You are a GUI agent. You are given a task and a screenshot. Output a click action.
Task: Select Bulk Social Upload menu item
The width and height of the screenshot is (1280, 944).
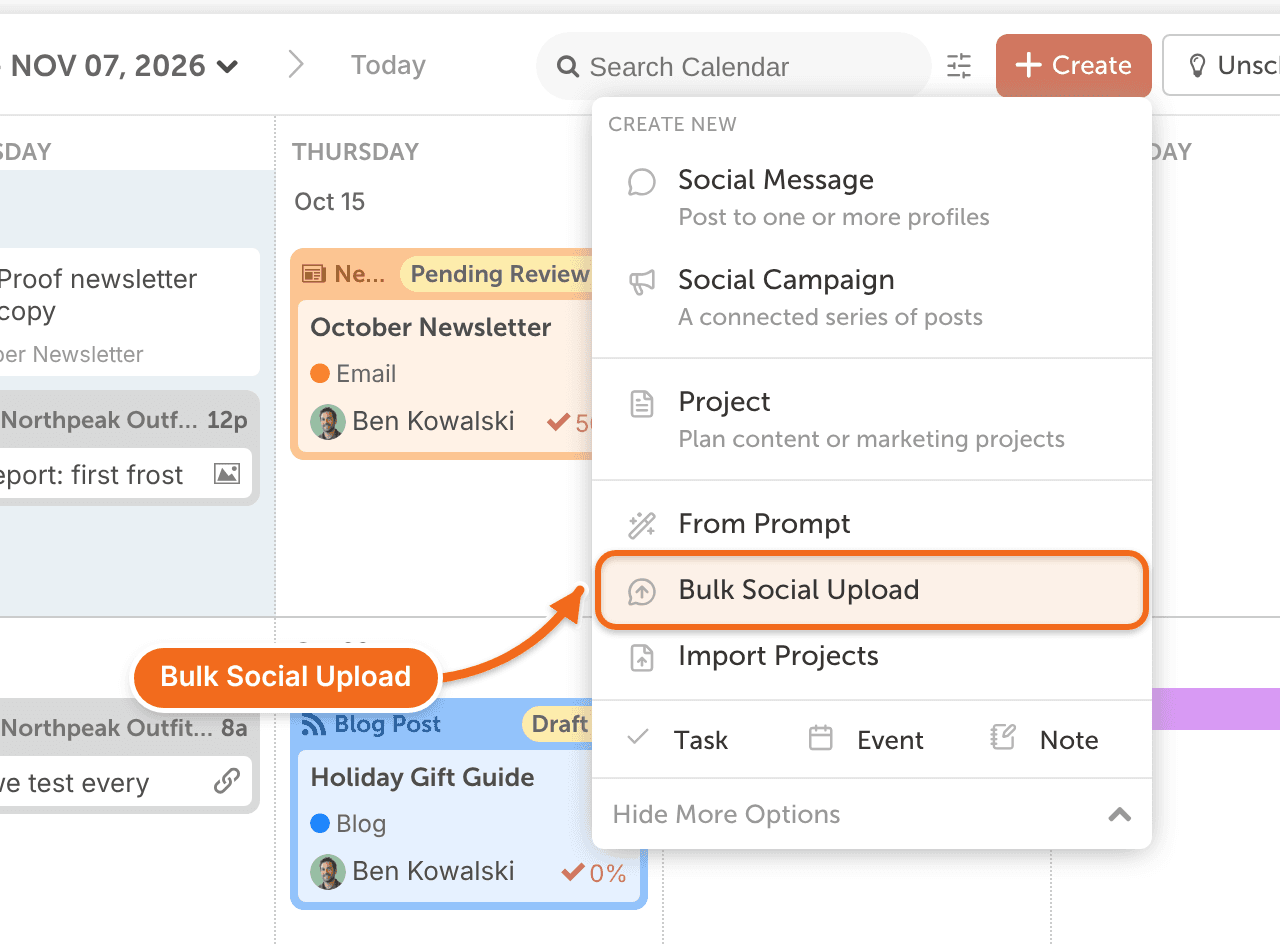872,590
